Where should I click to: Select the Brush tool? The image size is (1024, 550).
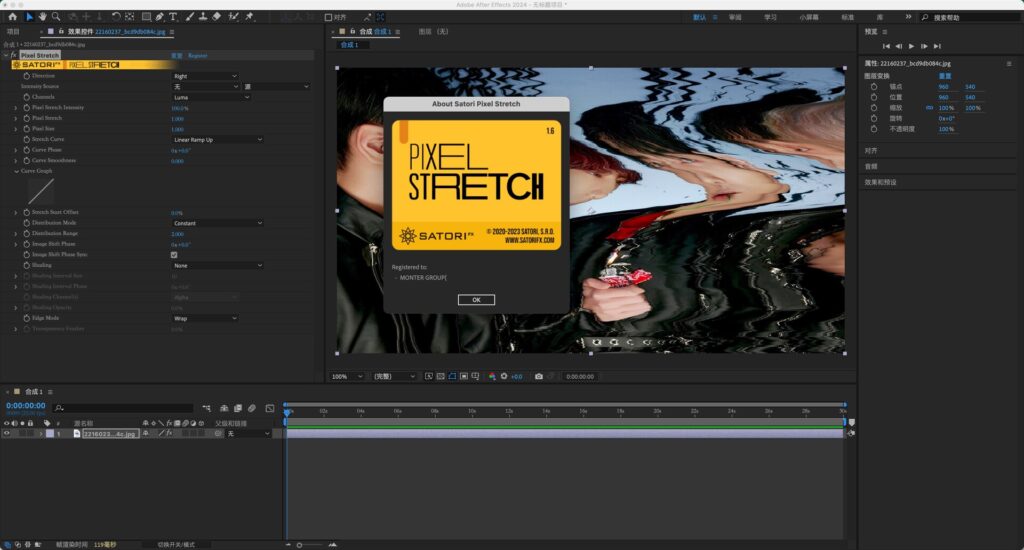point(189,17)
